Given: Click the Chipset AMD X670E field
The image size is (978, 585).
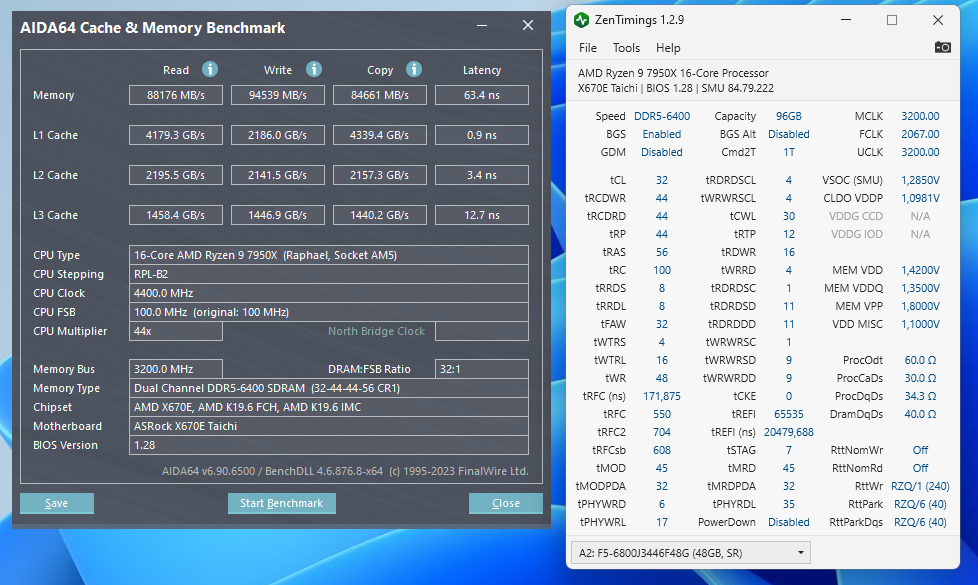Looking at the screenshot, I should [329, 407].
